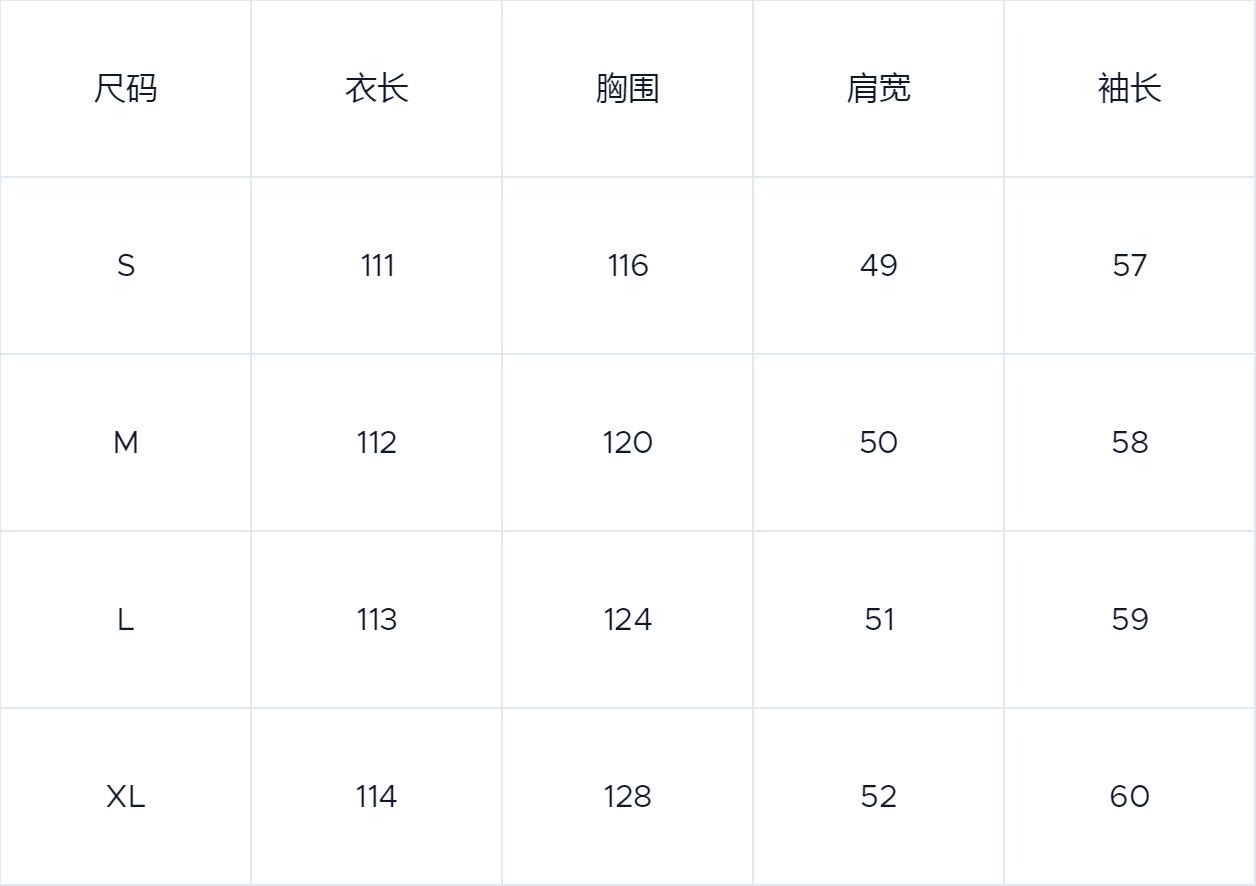
Task: Click the XL size cell
Action: (126, 797)
